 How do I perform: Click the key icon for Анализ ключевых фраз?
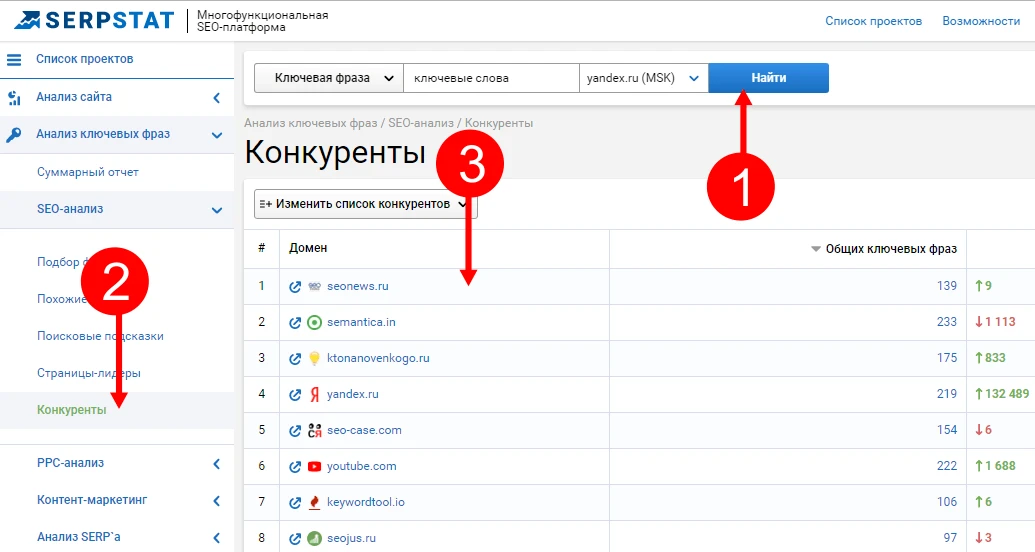(14, 135)
